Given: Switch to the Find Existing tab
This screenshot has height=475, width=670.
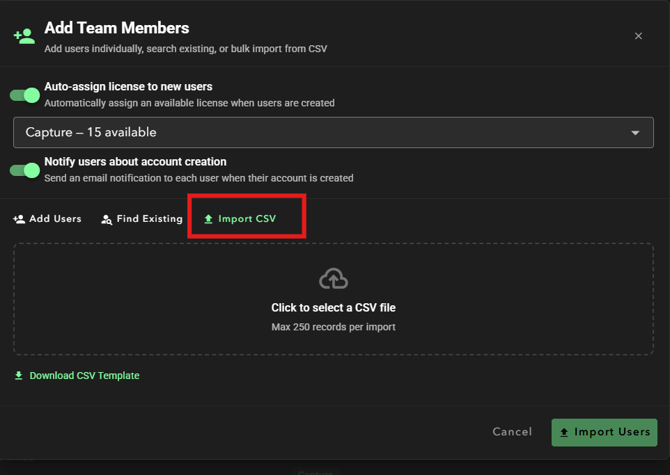Looking at the screenshot, I should (x=142, y=219).
